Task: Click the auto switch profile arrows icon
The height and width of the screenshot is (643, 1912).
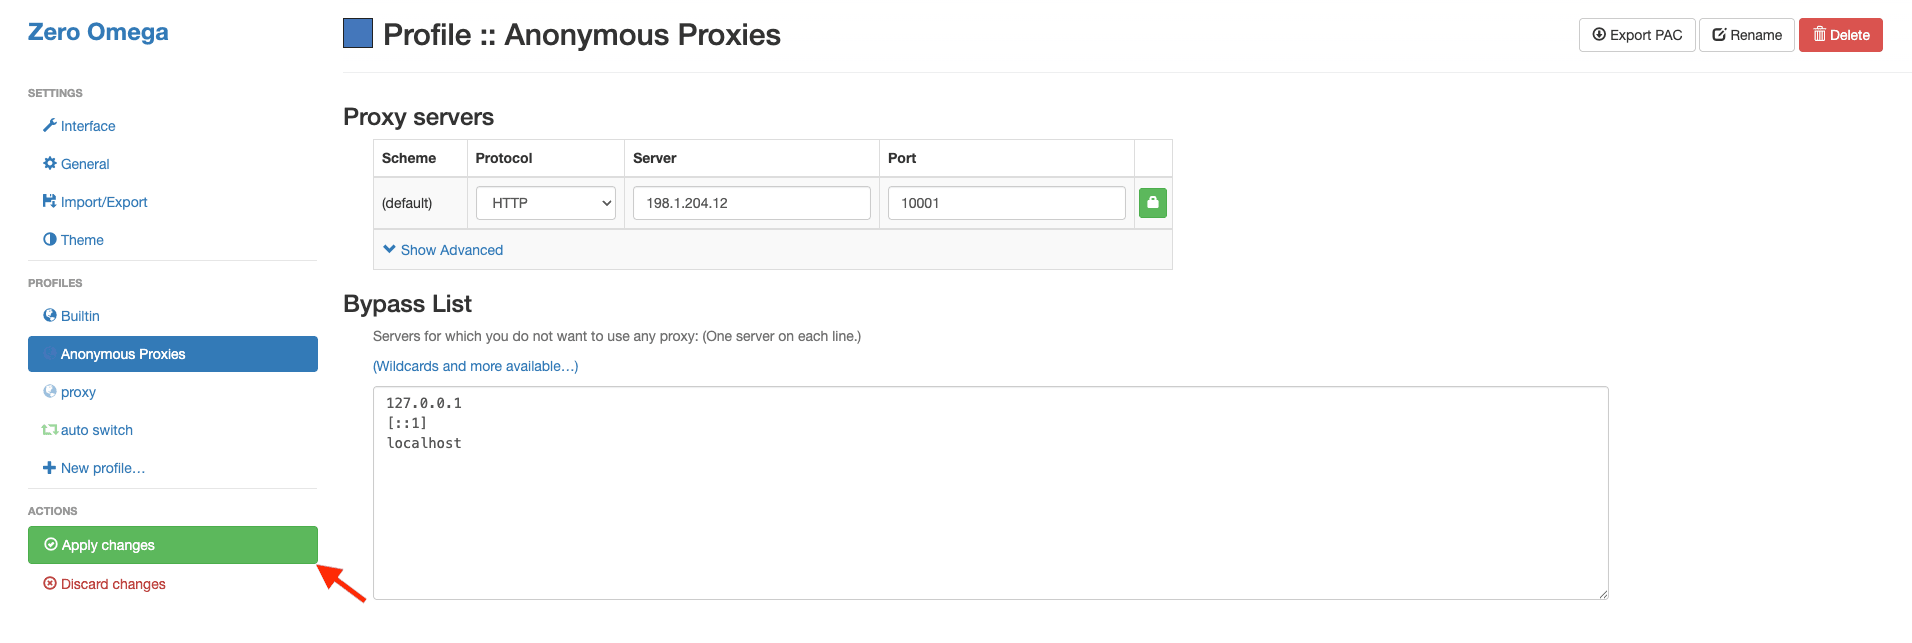Action: [x=49, y=429]
